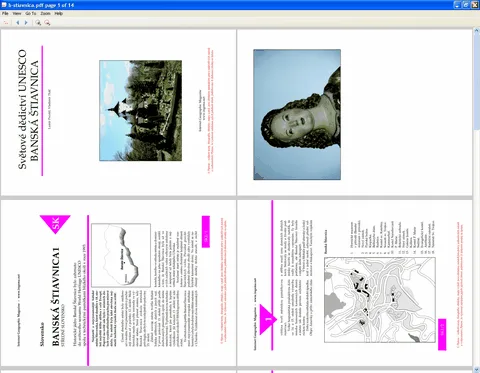
Task: Click the statue head photo on second page
Action: pyautogui.click(x=297, y=115)
